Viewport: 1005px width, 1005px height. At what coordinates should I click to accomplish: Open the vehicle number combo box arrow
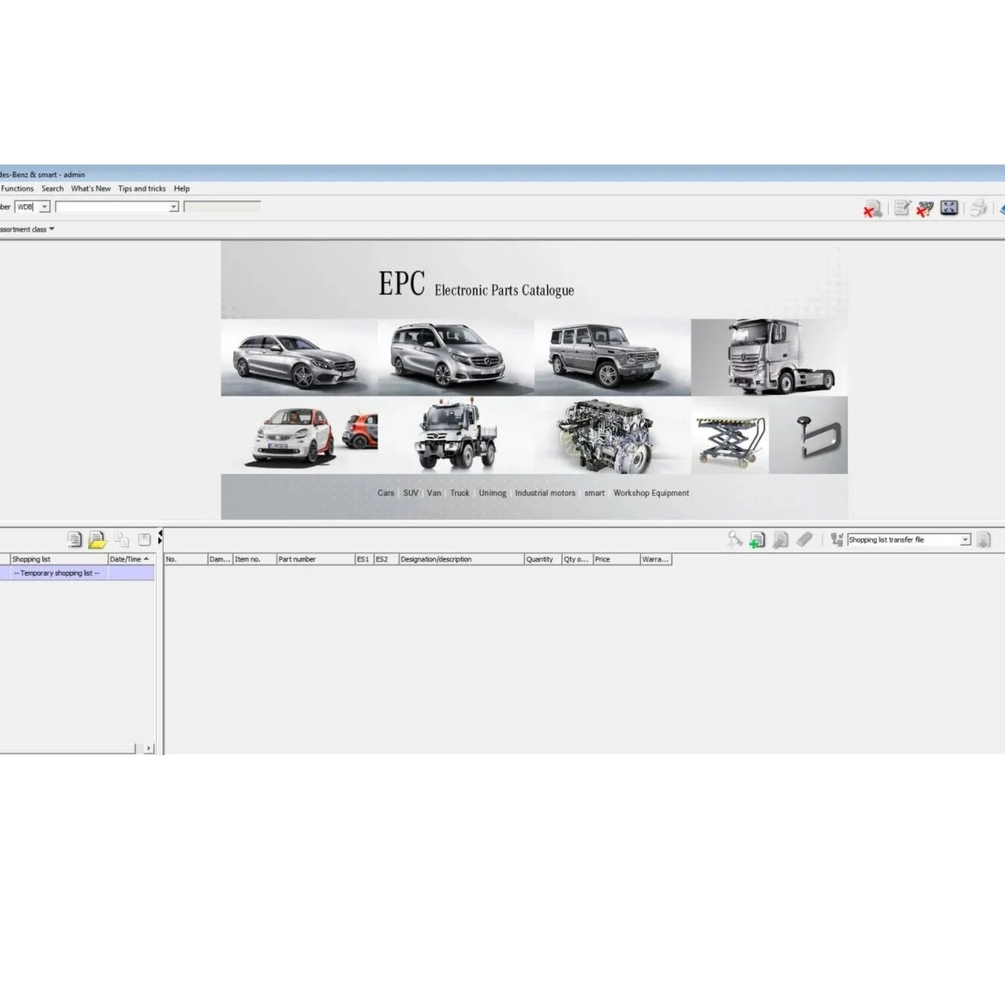point(173,207)
